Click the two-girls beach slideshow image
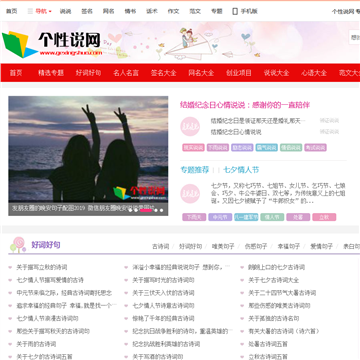The width and height of the screenshot is (360, 360). point(88,156)
